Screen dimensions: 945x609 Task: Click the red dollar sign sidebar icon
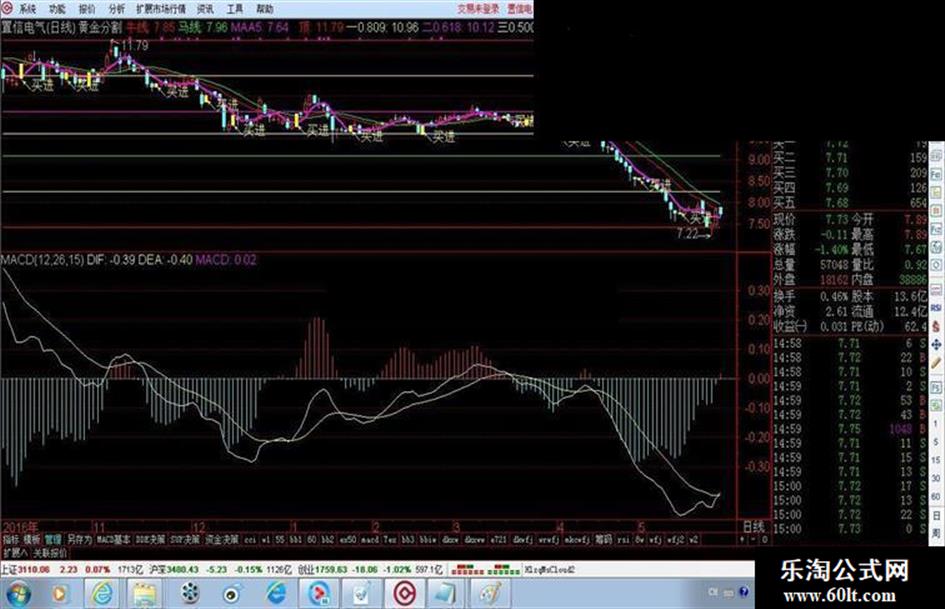937,326
